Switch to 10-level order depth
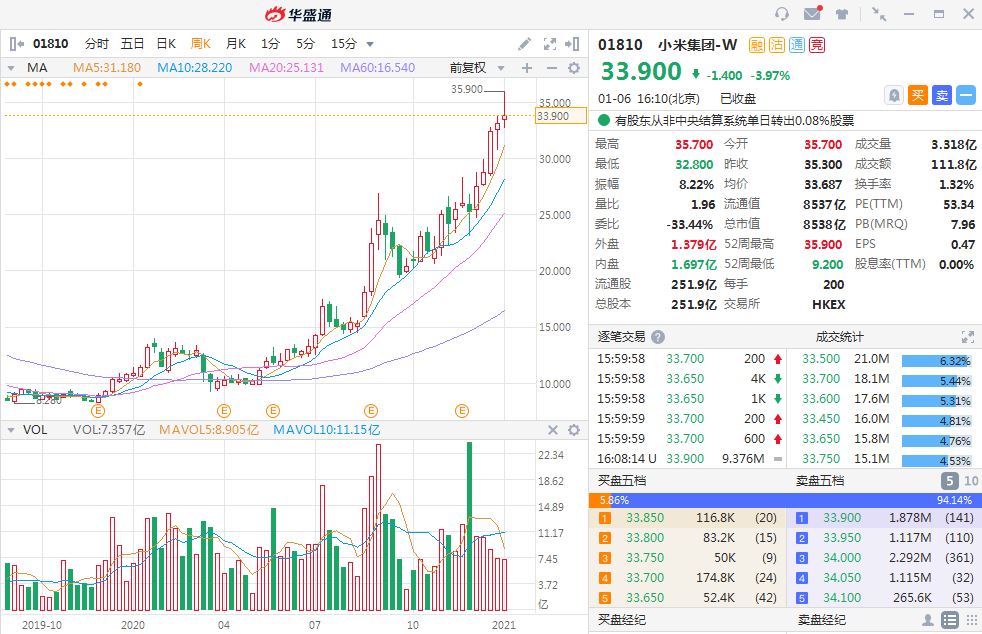982x634 pixels. 971,481
